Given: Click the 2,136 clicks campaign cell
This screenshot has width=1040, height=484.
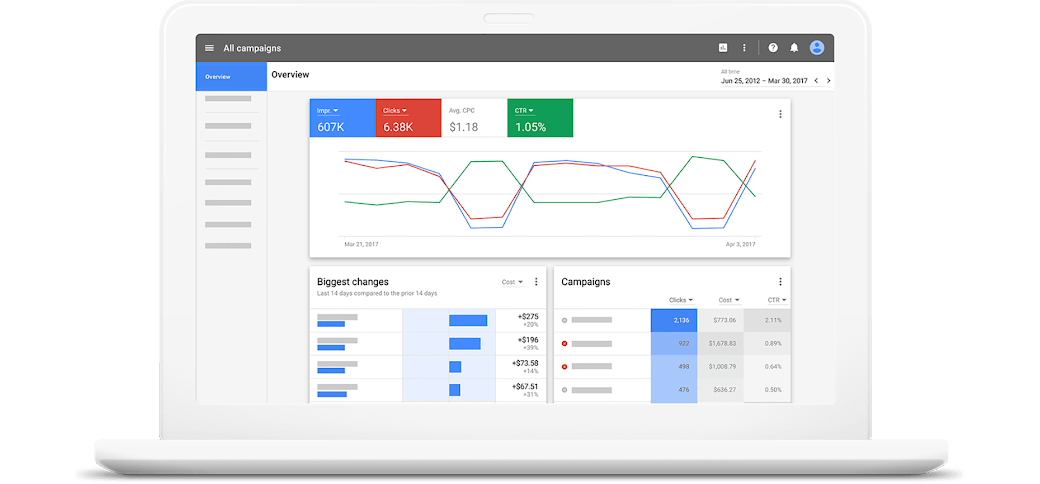Looking at the screenshot, I should coord(674,320).
